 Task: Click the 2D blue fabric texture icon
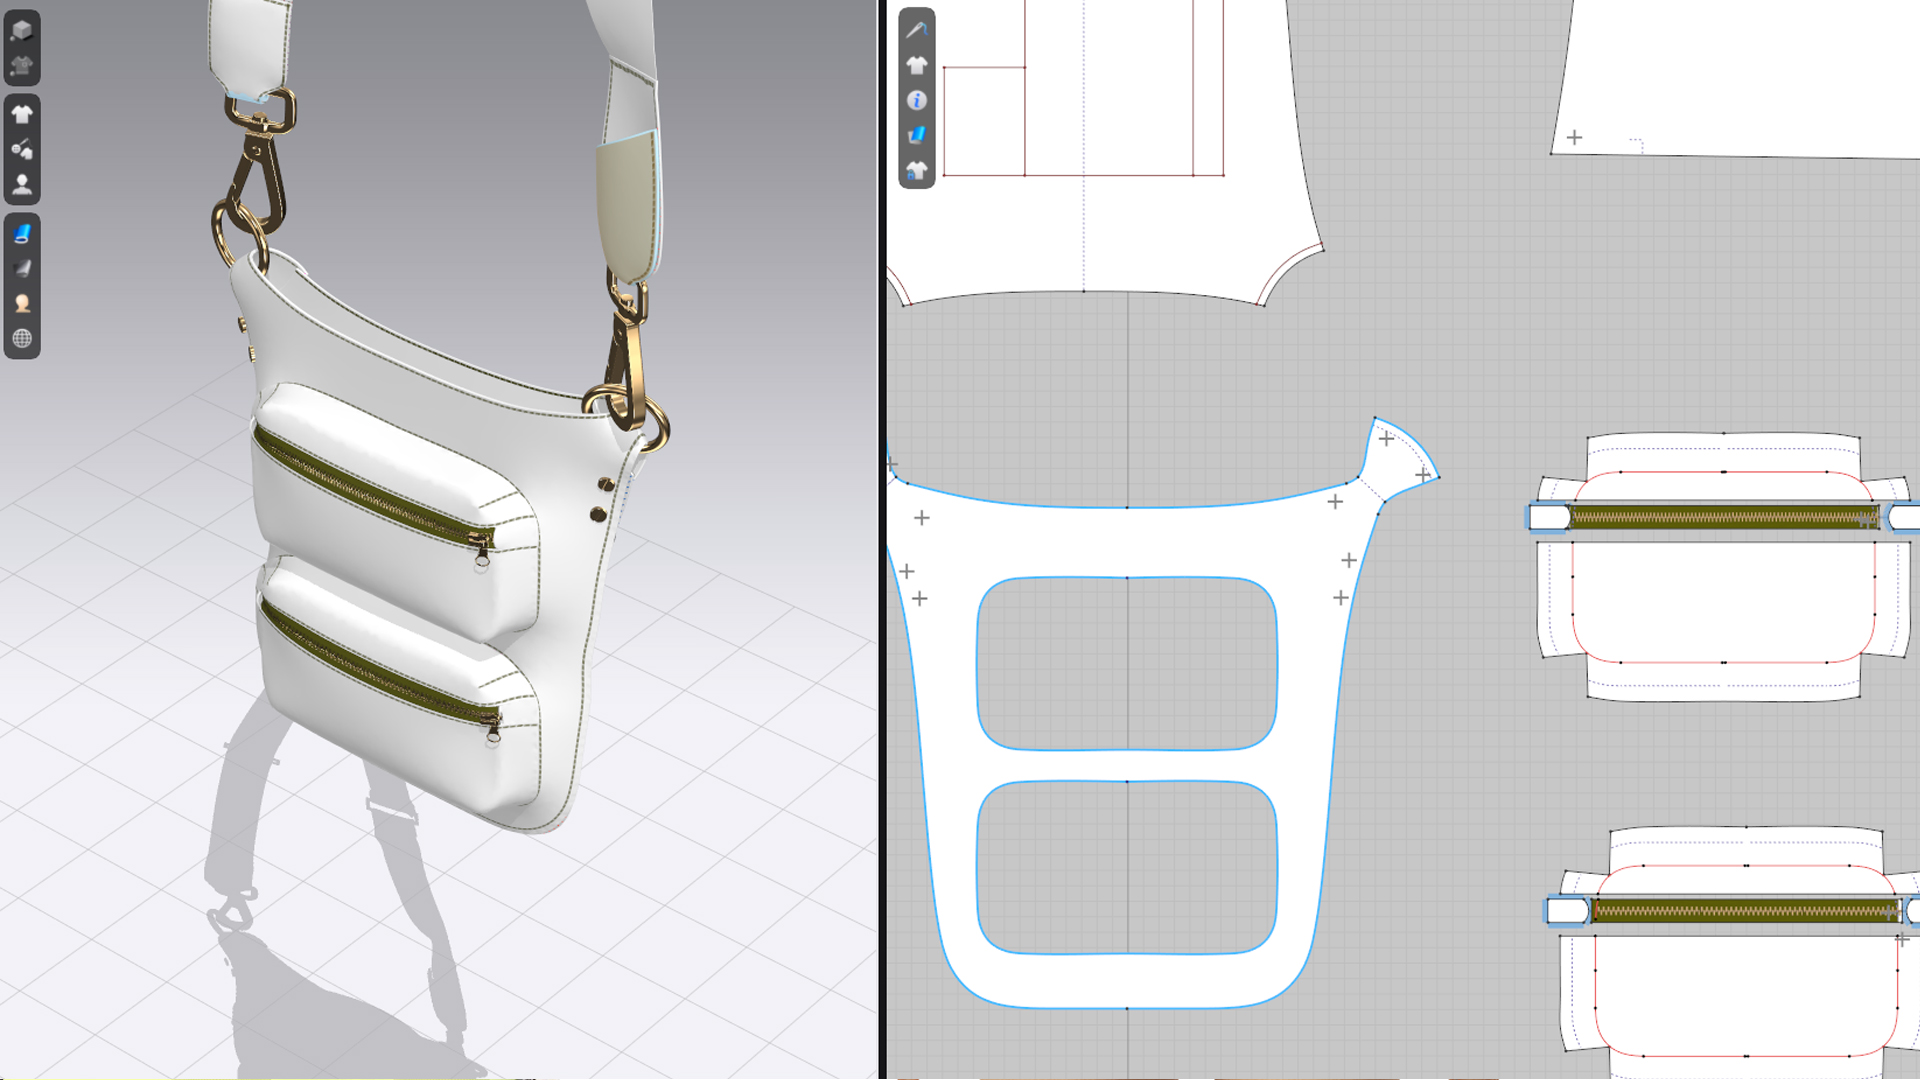click(916, 135)
